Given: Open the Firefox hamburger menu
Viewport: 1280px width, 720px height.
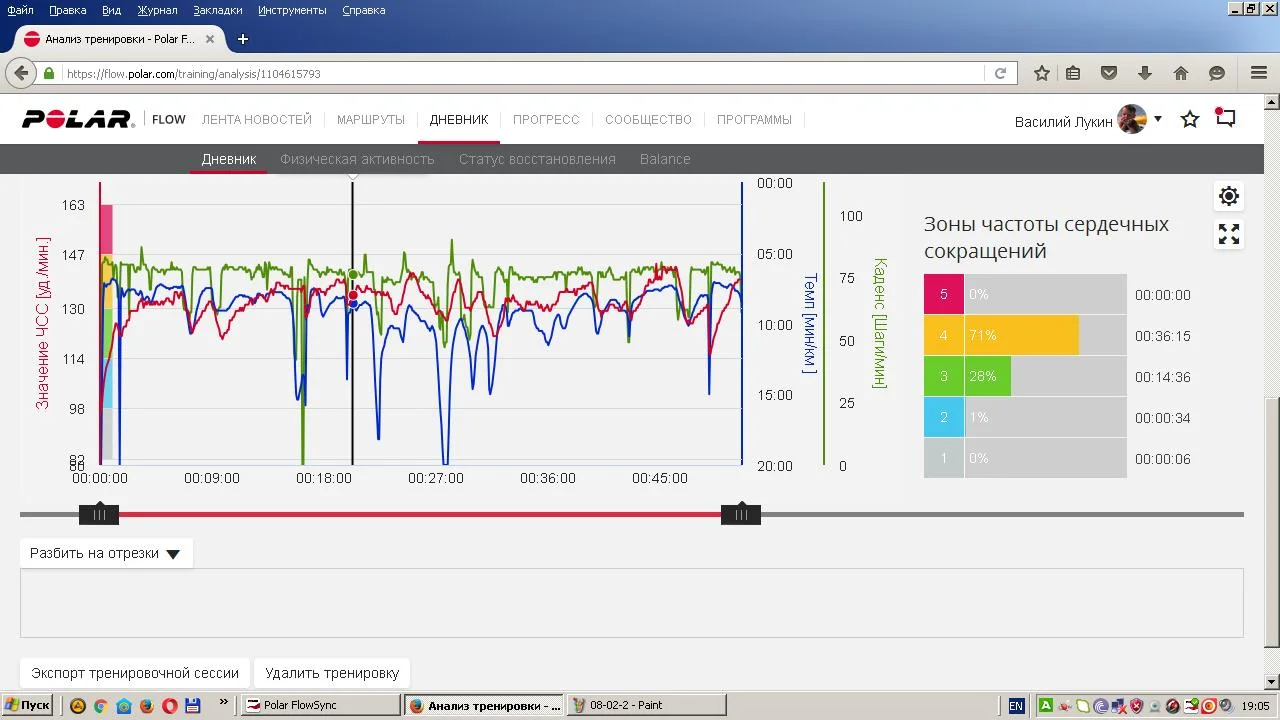Looking at the screenshot, I should [1259, 73].
